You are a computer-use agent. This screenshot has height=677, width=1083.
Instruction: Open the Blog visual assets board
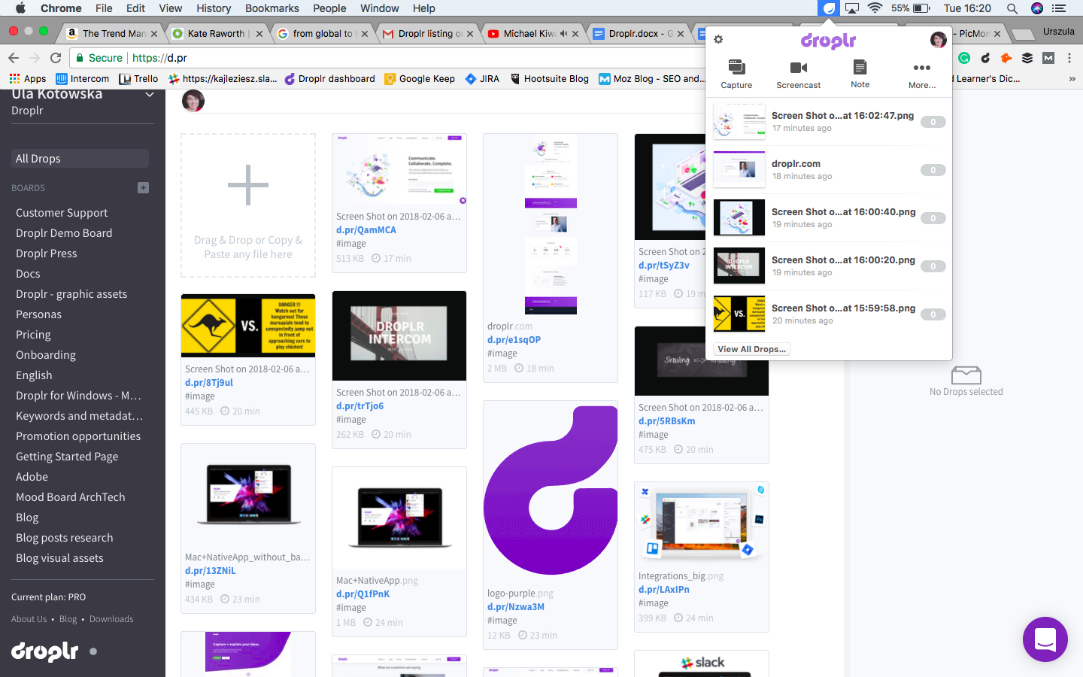point(59,557)
